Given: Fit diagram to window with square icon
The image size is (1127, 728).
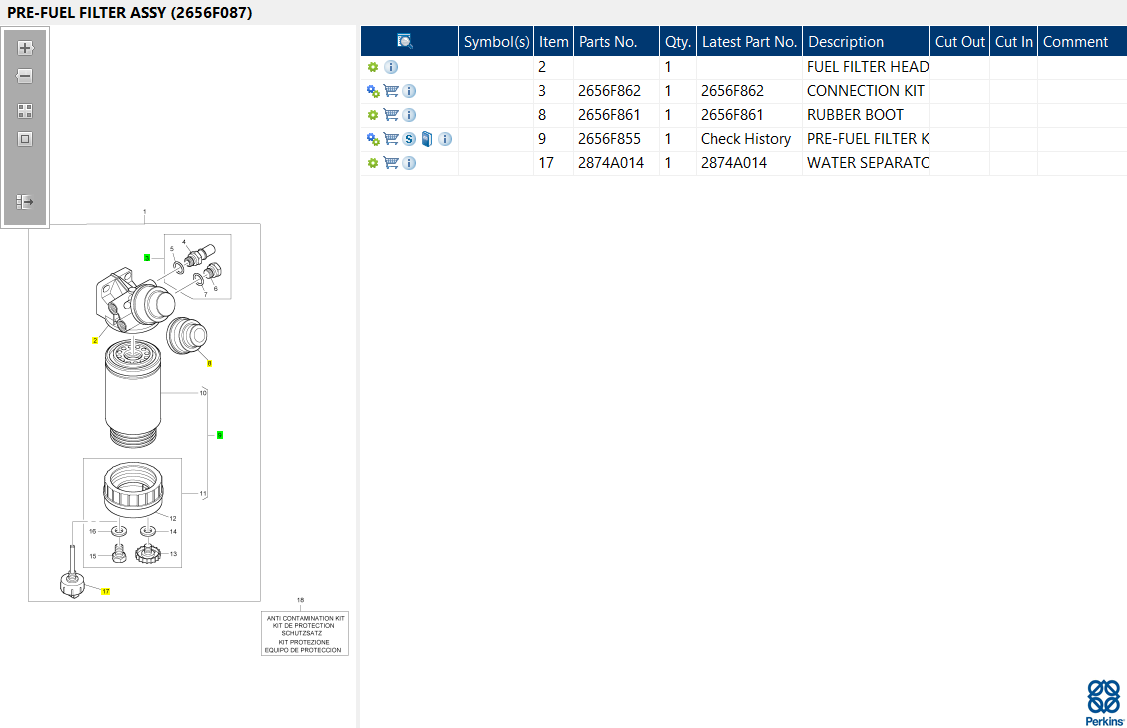Looking at the screenshot, I should coord(25,139).
